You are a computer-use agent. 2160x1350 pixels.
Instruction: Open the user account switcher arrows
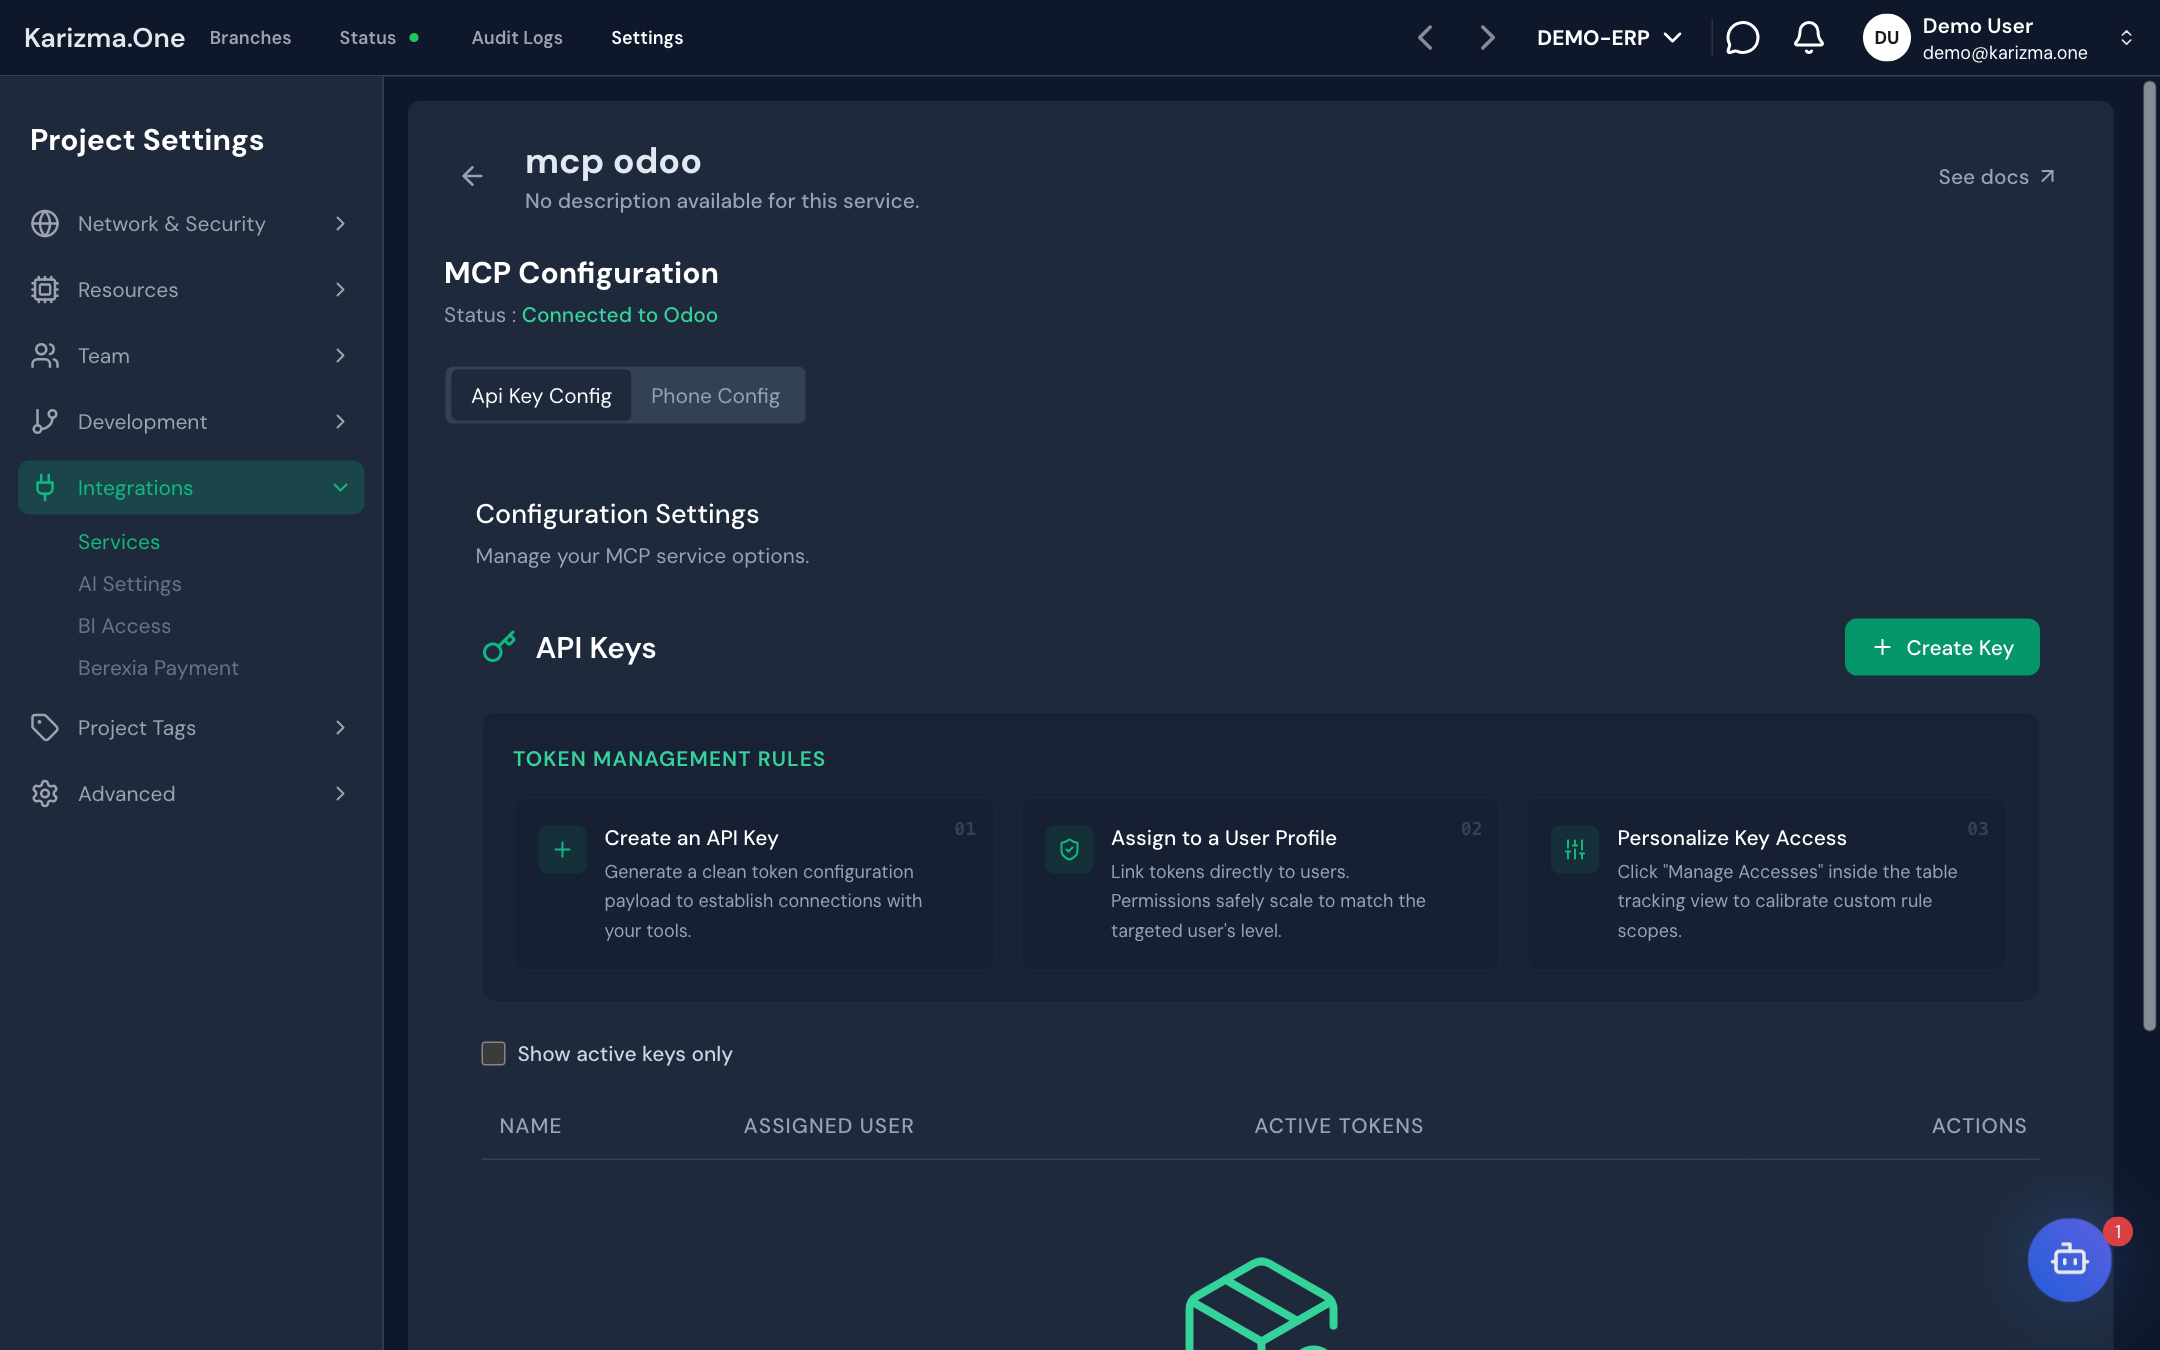click(2126, 38)
